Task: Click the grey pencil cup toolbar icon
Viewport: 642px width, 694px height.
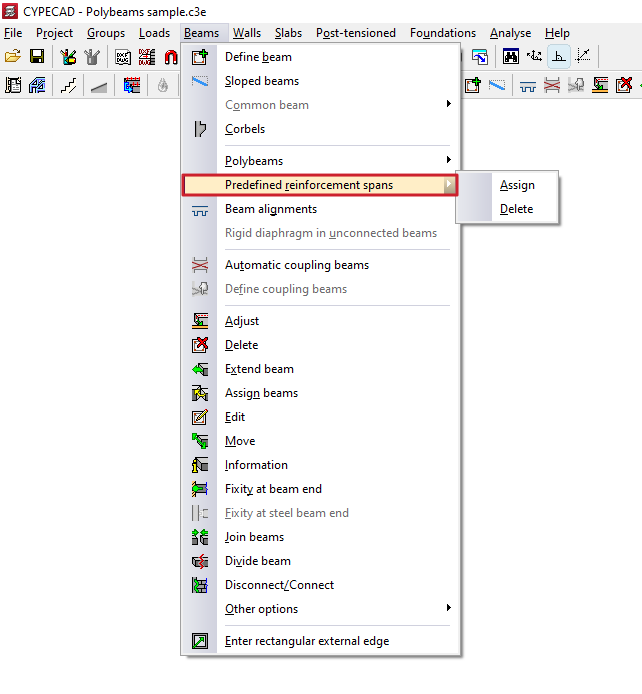Action: pyautogui.click(x=92, y=57)
